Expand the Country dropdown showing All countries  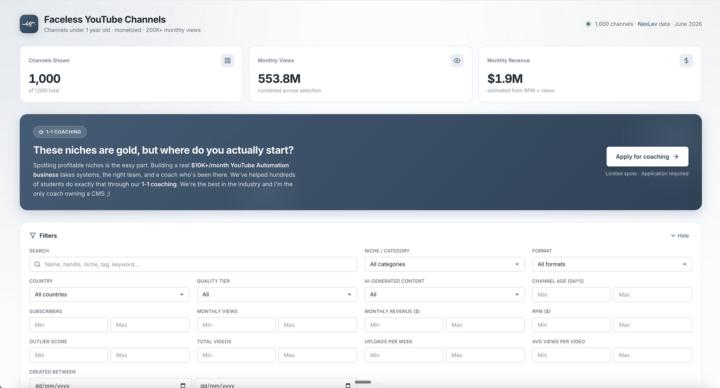(109, 295)
